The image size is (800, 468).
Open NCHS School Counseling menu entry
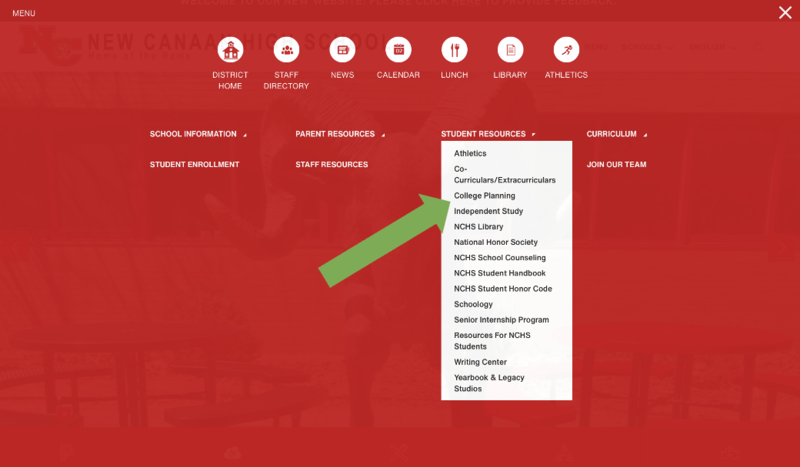502,258
